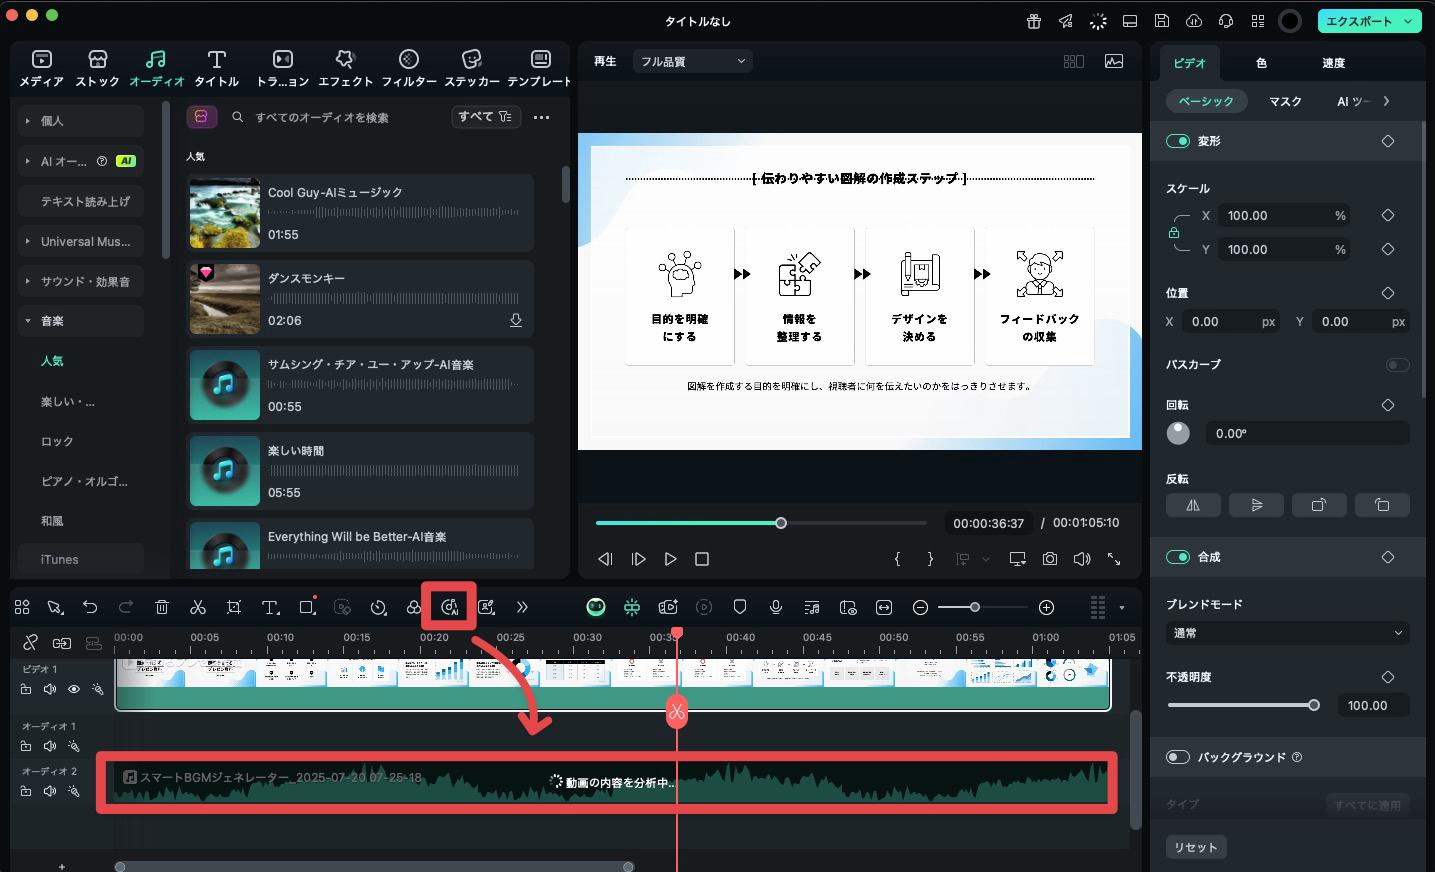Flip the clip vertically
1435x872 pixels.
click(1256, 505)
